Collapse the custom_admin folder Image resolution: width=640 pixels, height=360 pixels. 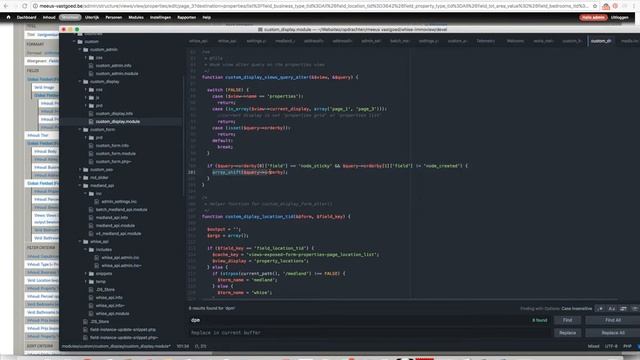click(x=80, y=49)
